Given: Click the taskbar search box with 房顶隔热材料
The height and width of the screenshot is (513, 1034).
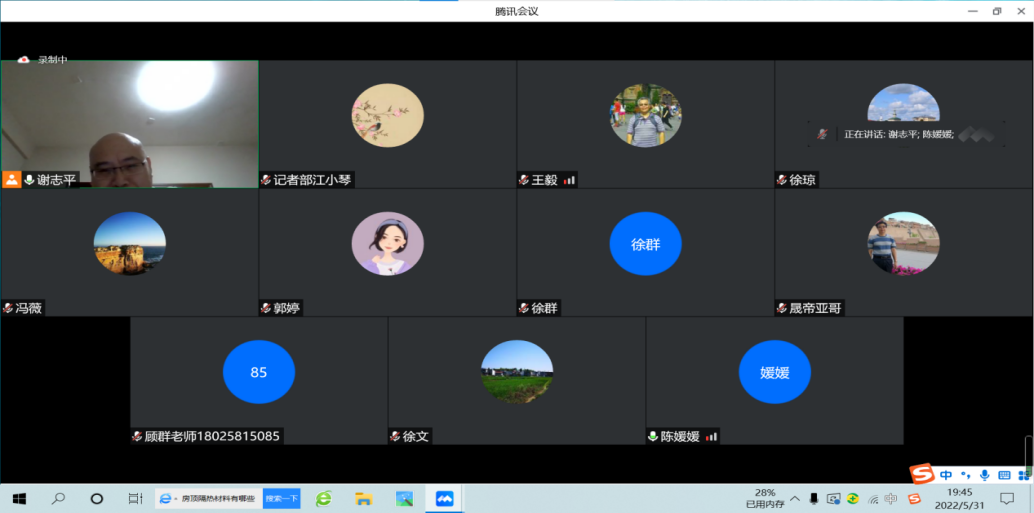Looking at the screenshot, I should 215,498.
